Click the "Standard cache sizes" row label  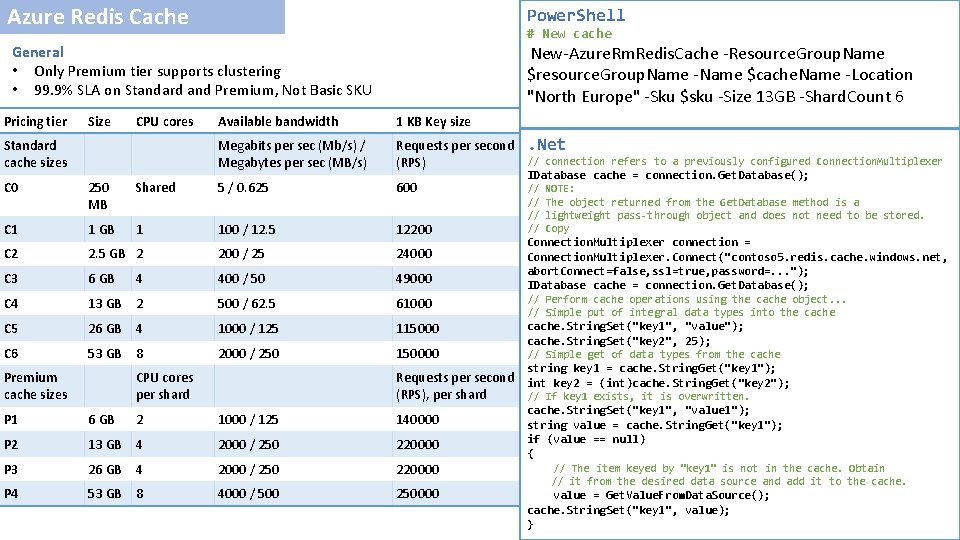point(36,154)
